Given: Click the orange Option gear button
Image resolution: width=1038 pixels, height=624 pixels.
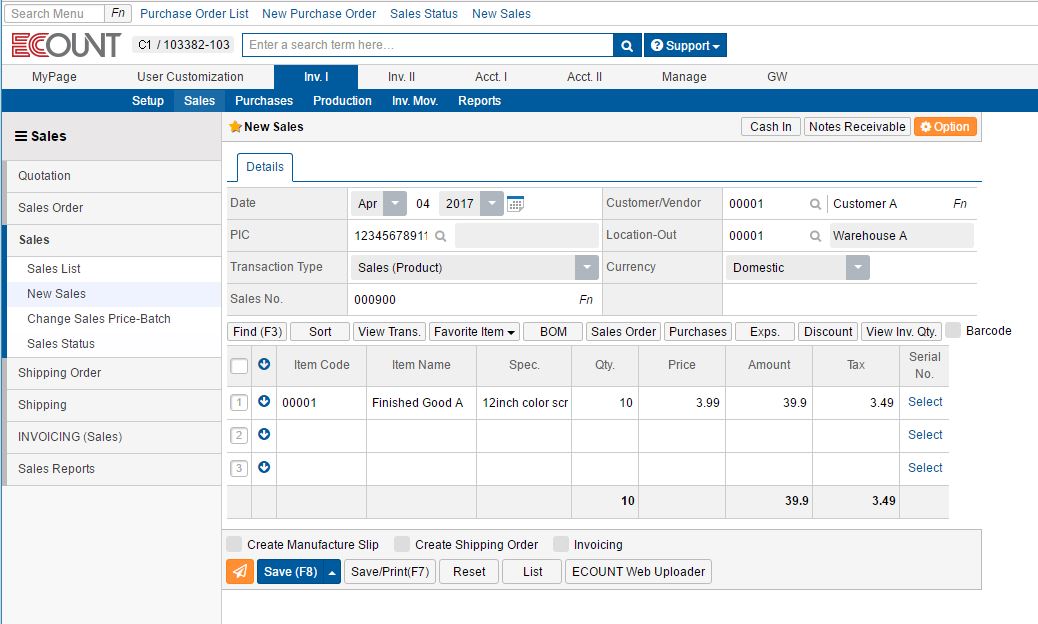Looking at the screenshot, I should pos(945,126).
